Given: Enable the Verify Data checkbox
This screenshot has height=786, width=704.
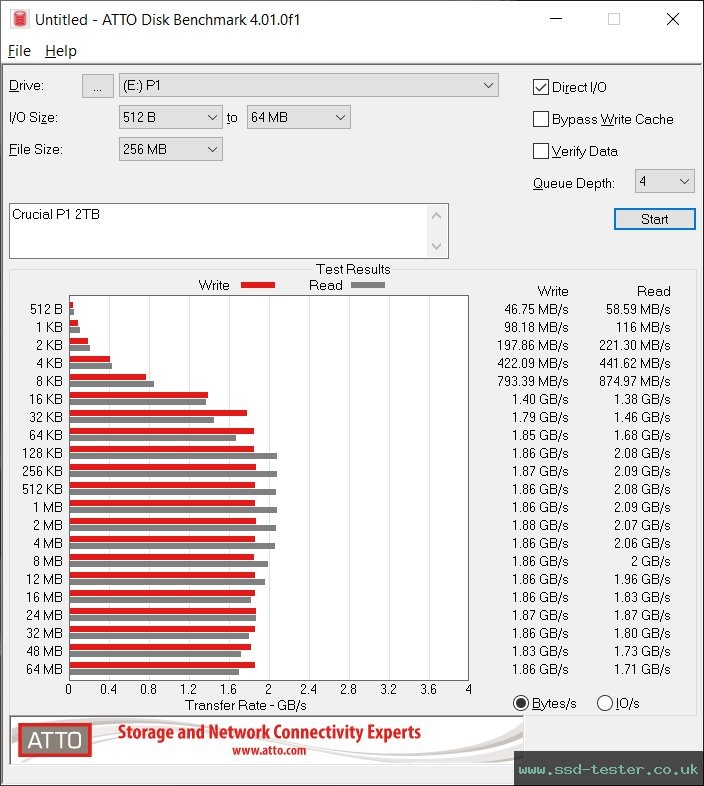Looking at the screenshot, I should [x=541, y=151].
